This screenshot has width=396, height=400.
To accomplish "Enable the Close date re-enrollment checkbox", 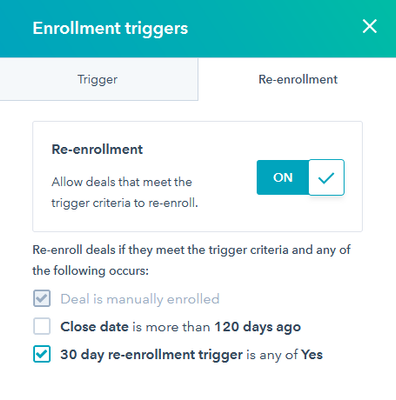I will coord(42,326).
